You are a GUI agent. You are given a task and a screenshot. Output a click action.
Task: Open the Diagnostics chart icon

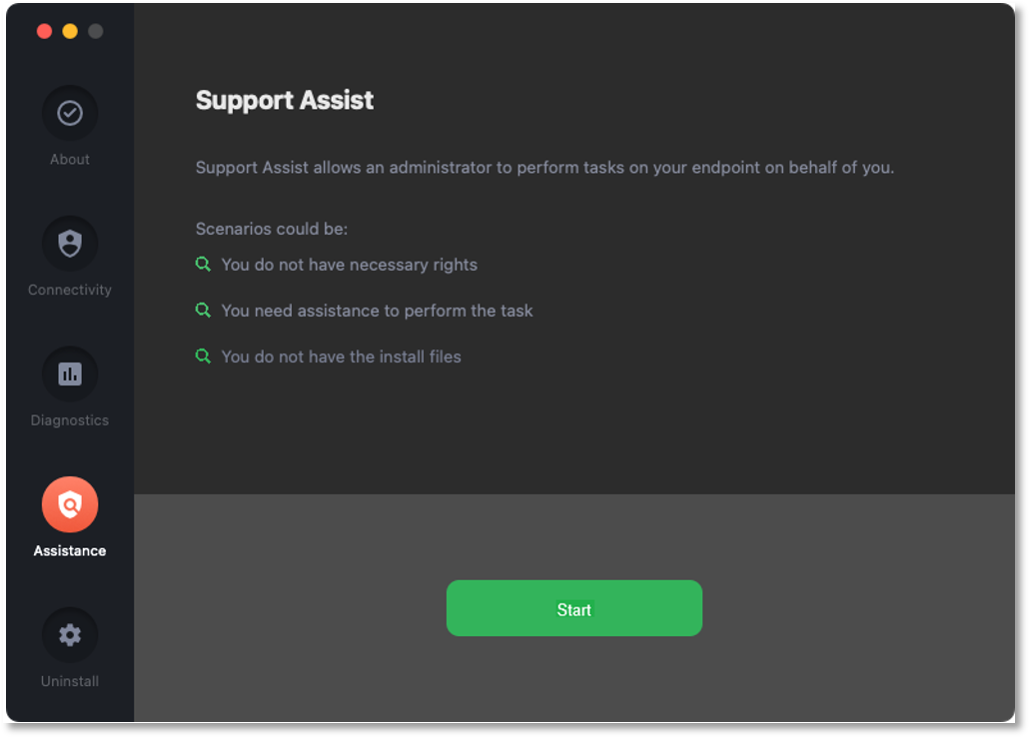(x=70, y=374)
